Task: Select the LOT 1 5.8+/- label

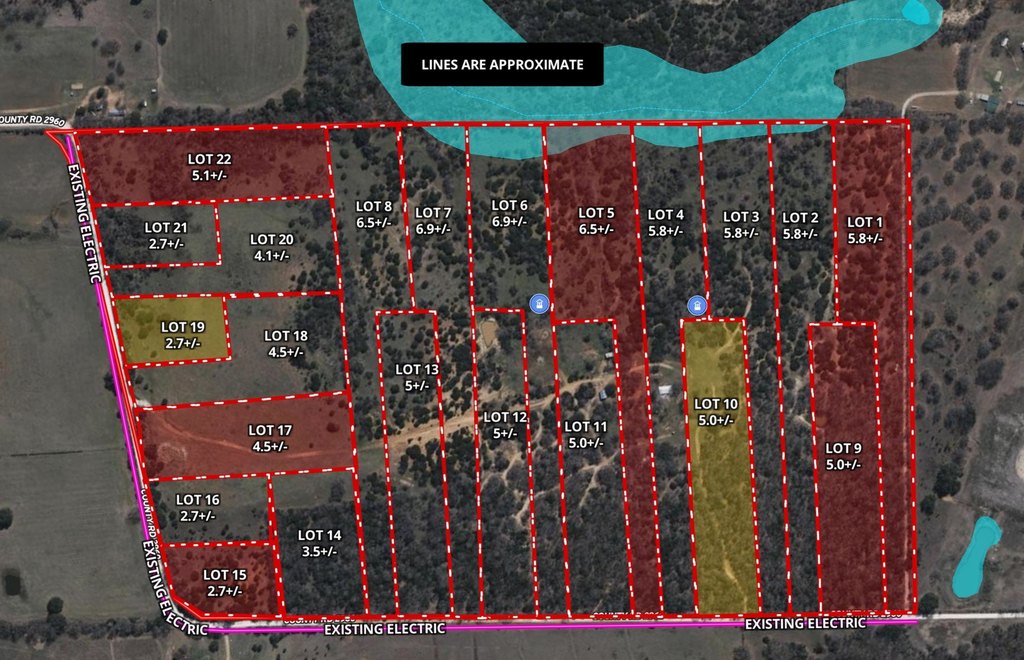Action: [x=865, y=230]
